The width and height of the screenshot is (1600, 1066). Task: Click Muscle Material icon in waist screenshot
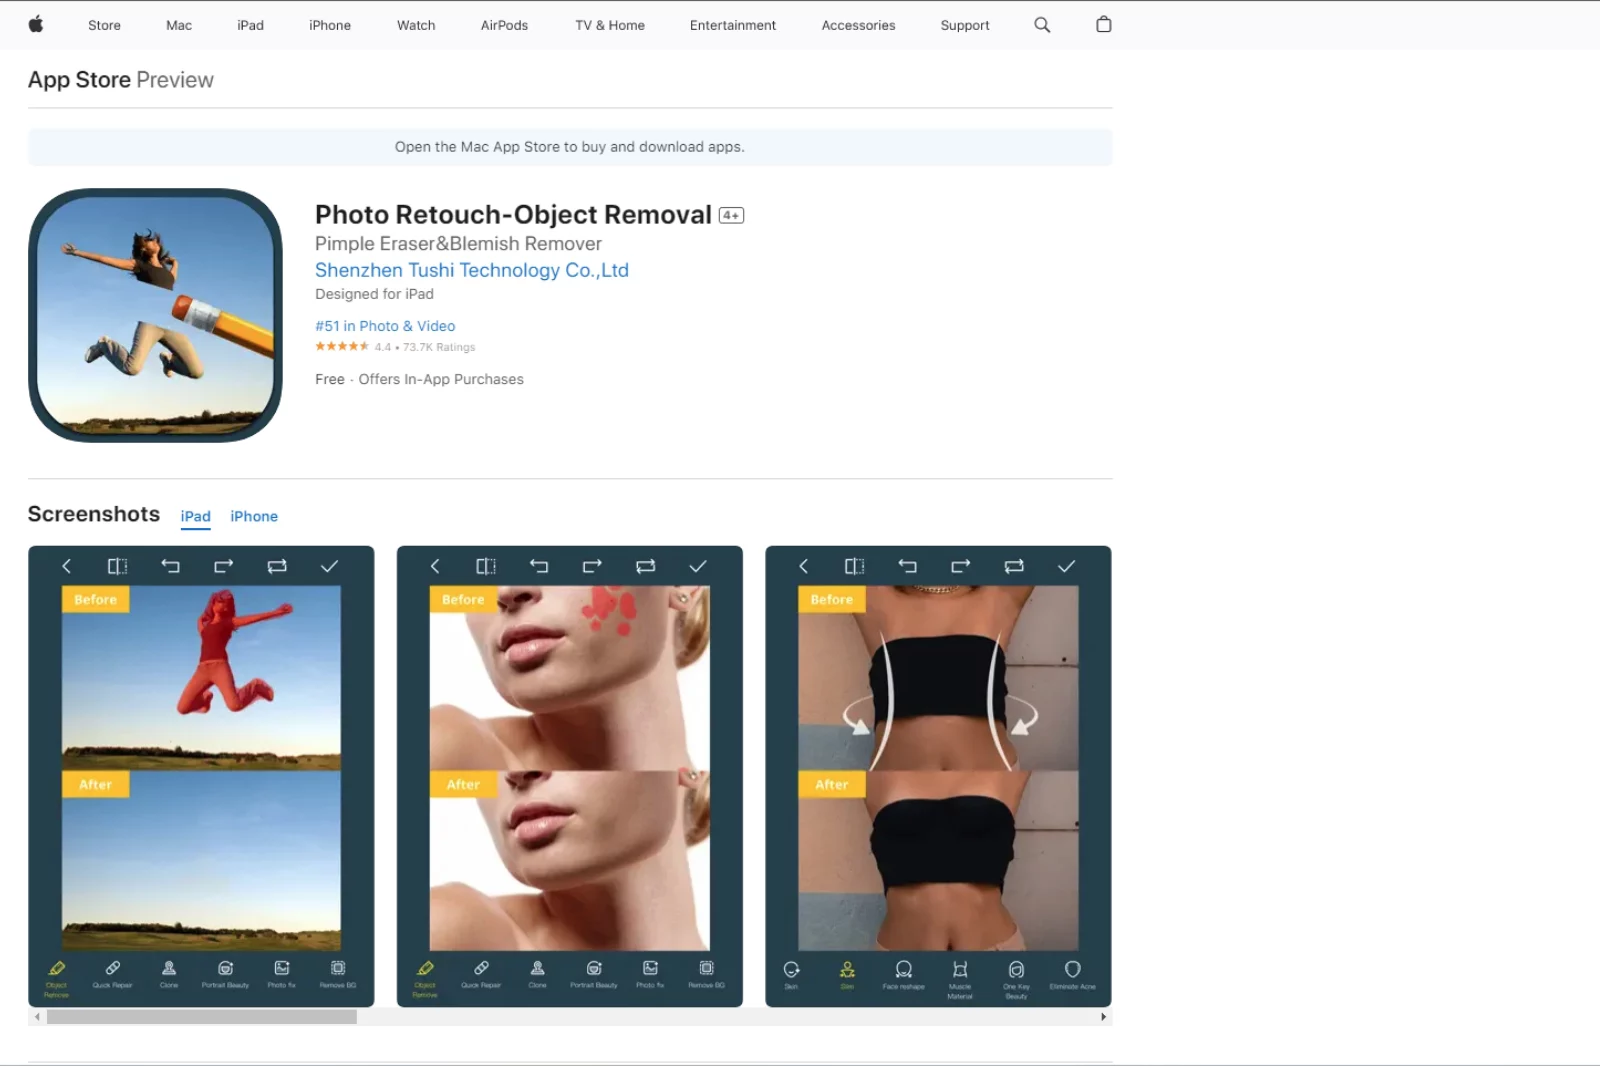pyautogui.click(x=960, y=969)
